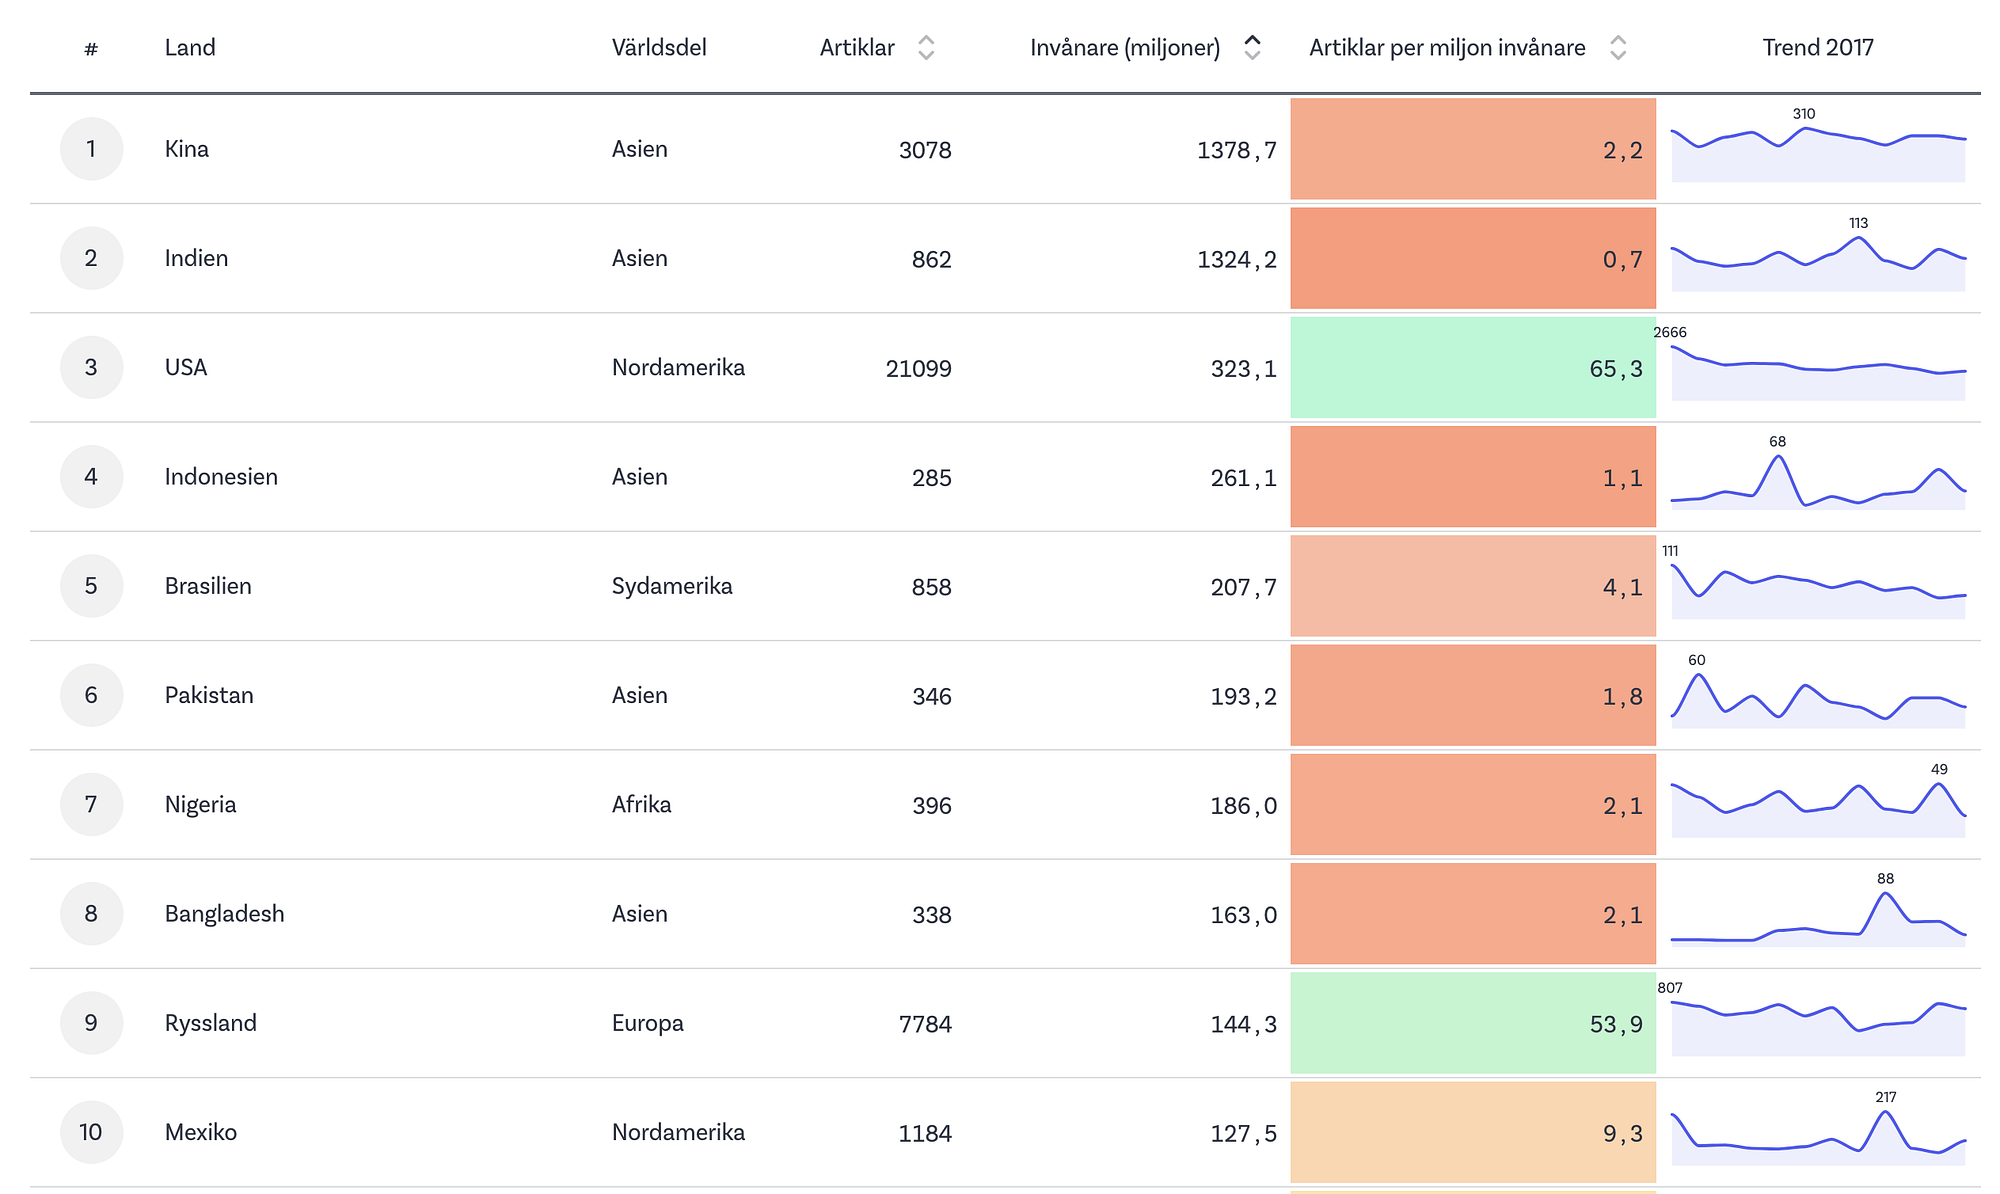Click rank badge 9 beside Ryssland
The height and width of the screenshot is (1194, 2000).
(91, 1023)
